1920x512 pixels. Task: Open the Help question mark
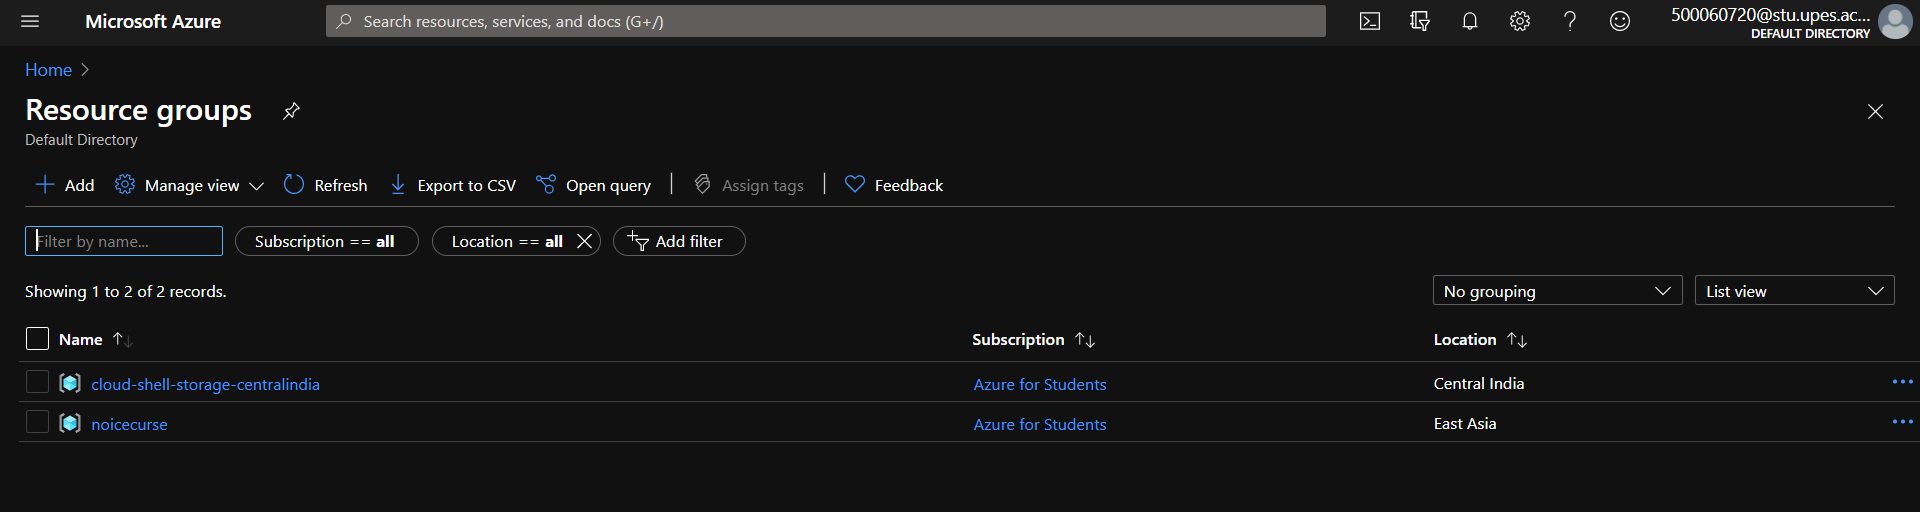1570,21
